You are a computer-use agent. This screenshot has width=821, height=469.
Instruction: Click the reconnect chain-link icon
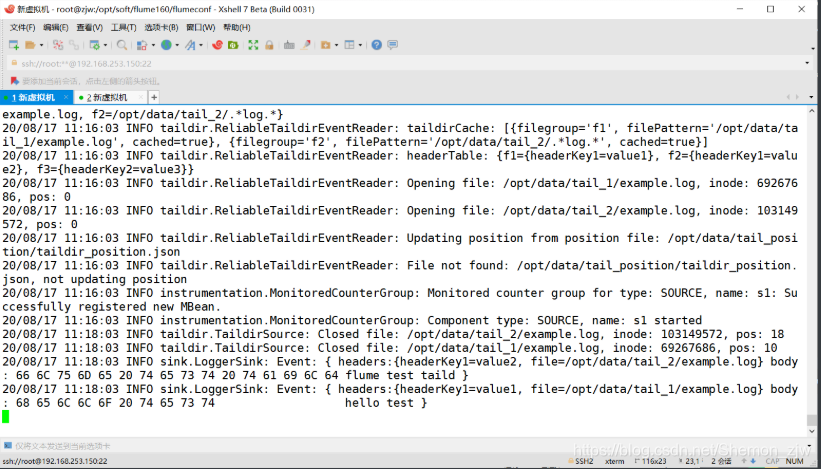(x=74, y=46)
